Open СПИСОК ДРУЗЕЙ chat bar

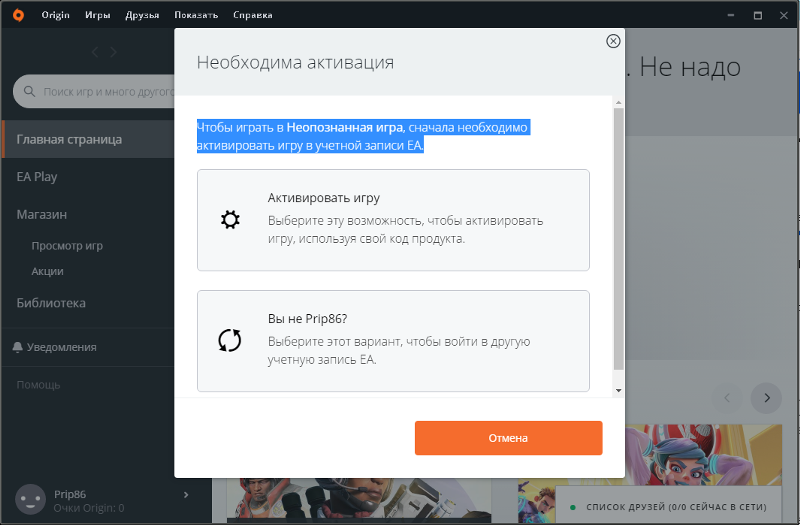pos(668,507)
